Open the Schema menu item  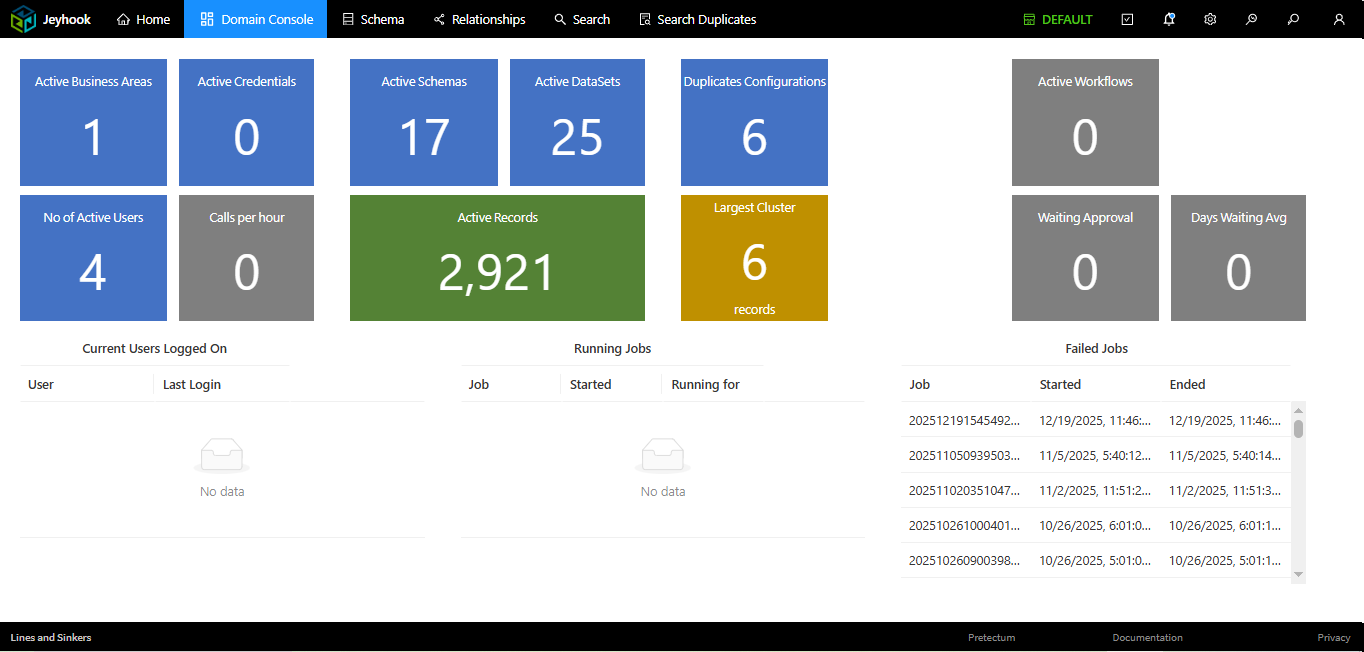[372, 18]
